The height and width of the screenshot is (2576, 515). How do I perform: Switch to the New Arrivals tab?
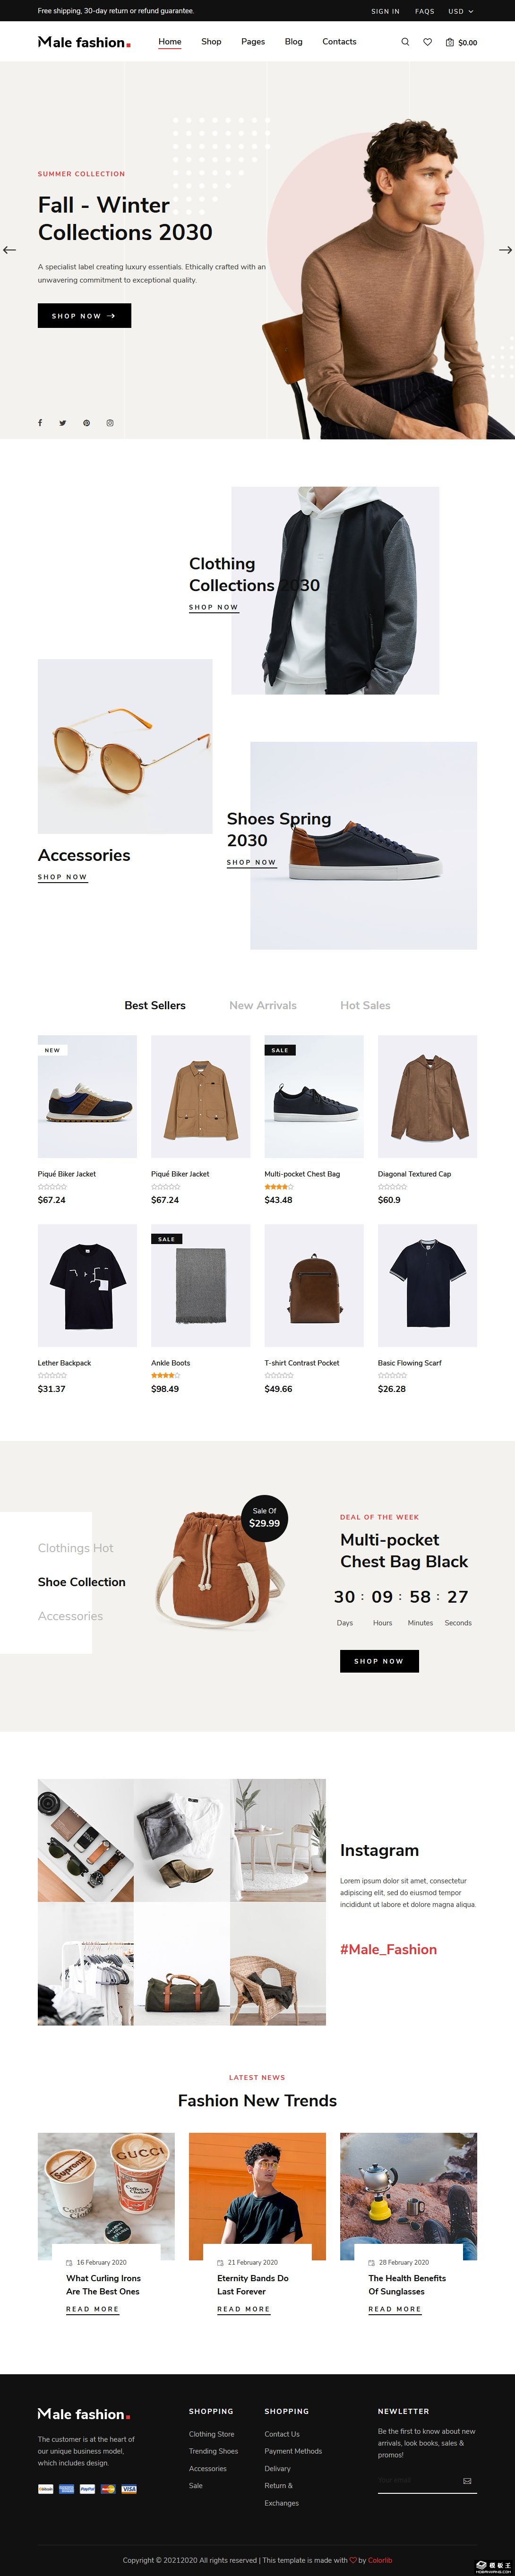point(263,1005)
